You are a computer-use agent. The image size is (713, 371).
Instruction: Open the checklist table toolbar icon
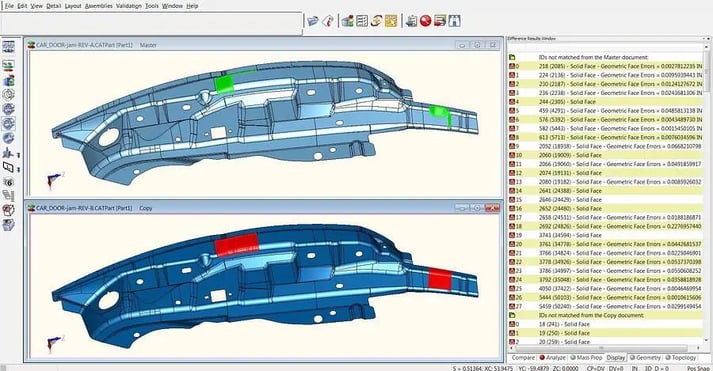coord(362,21)
